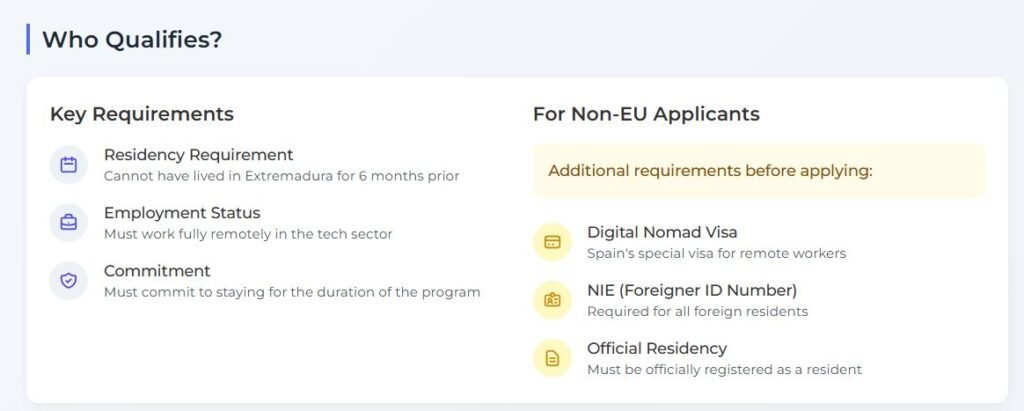Screen dimensions: 1024x411
Task: Click the For Non-EU Applicants heading
Action: tap(647, 114)
